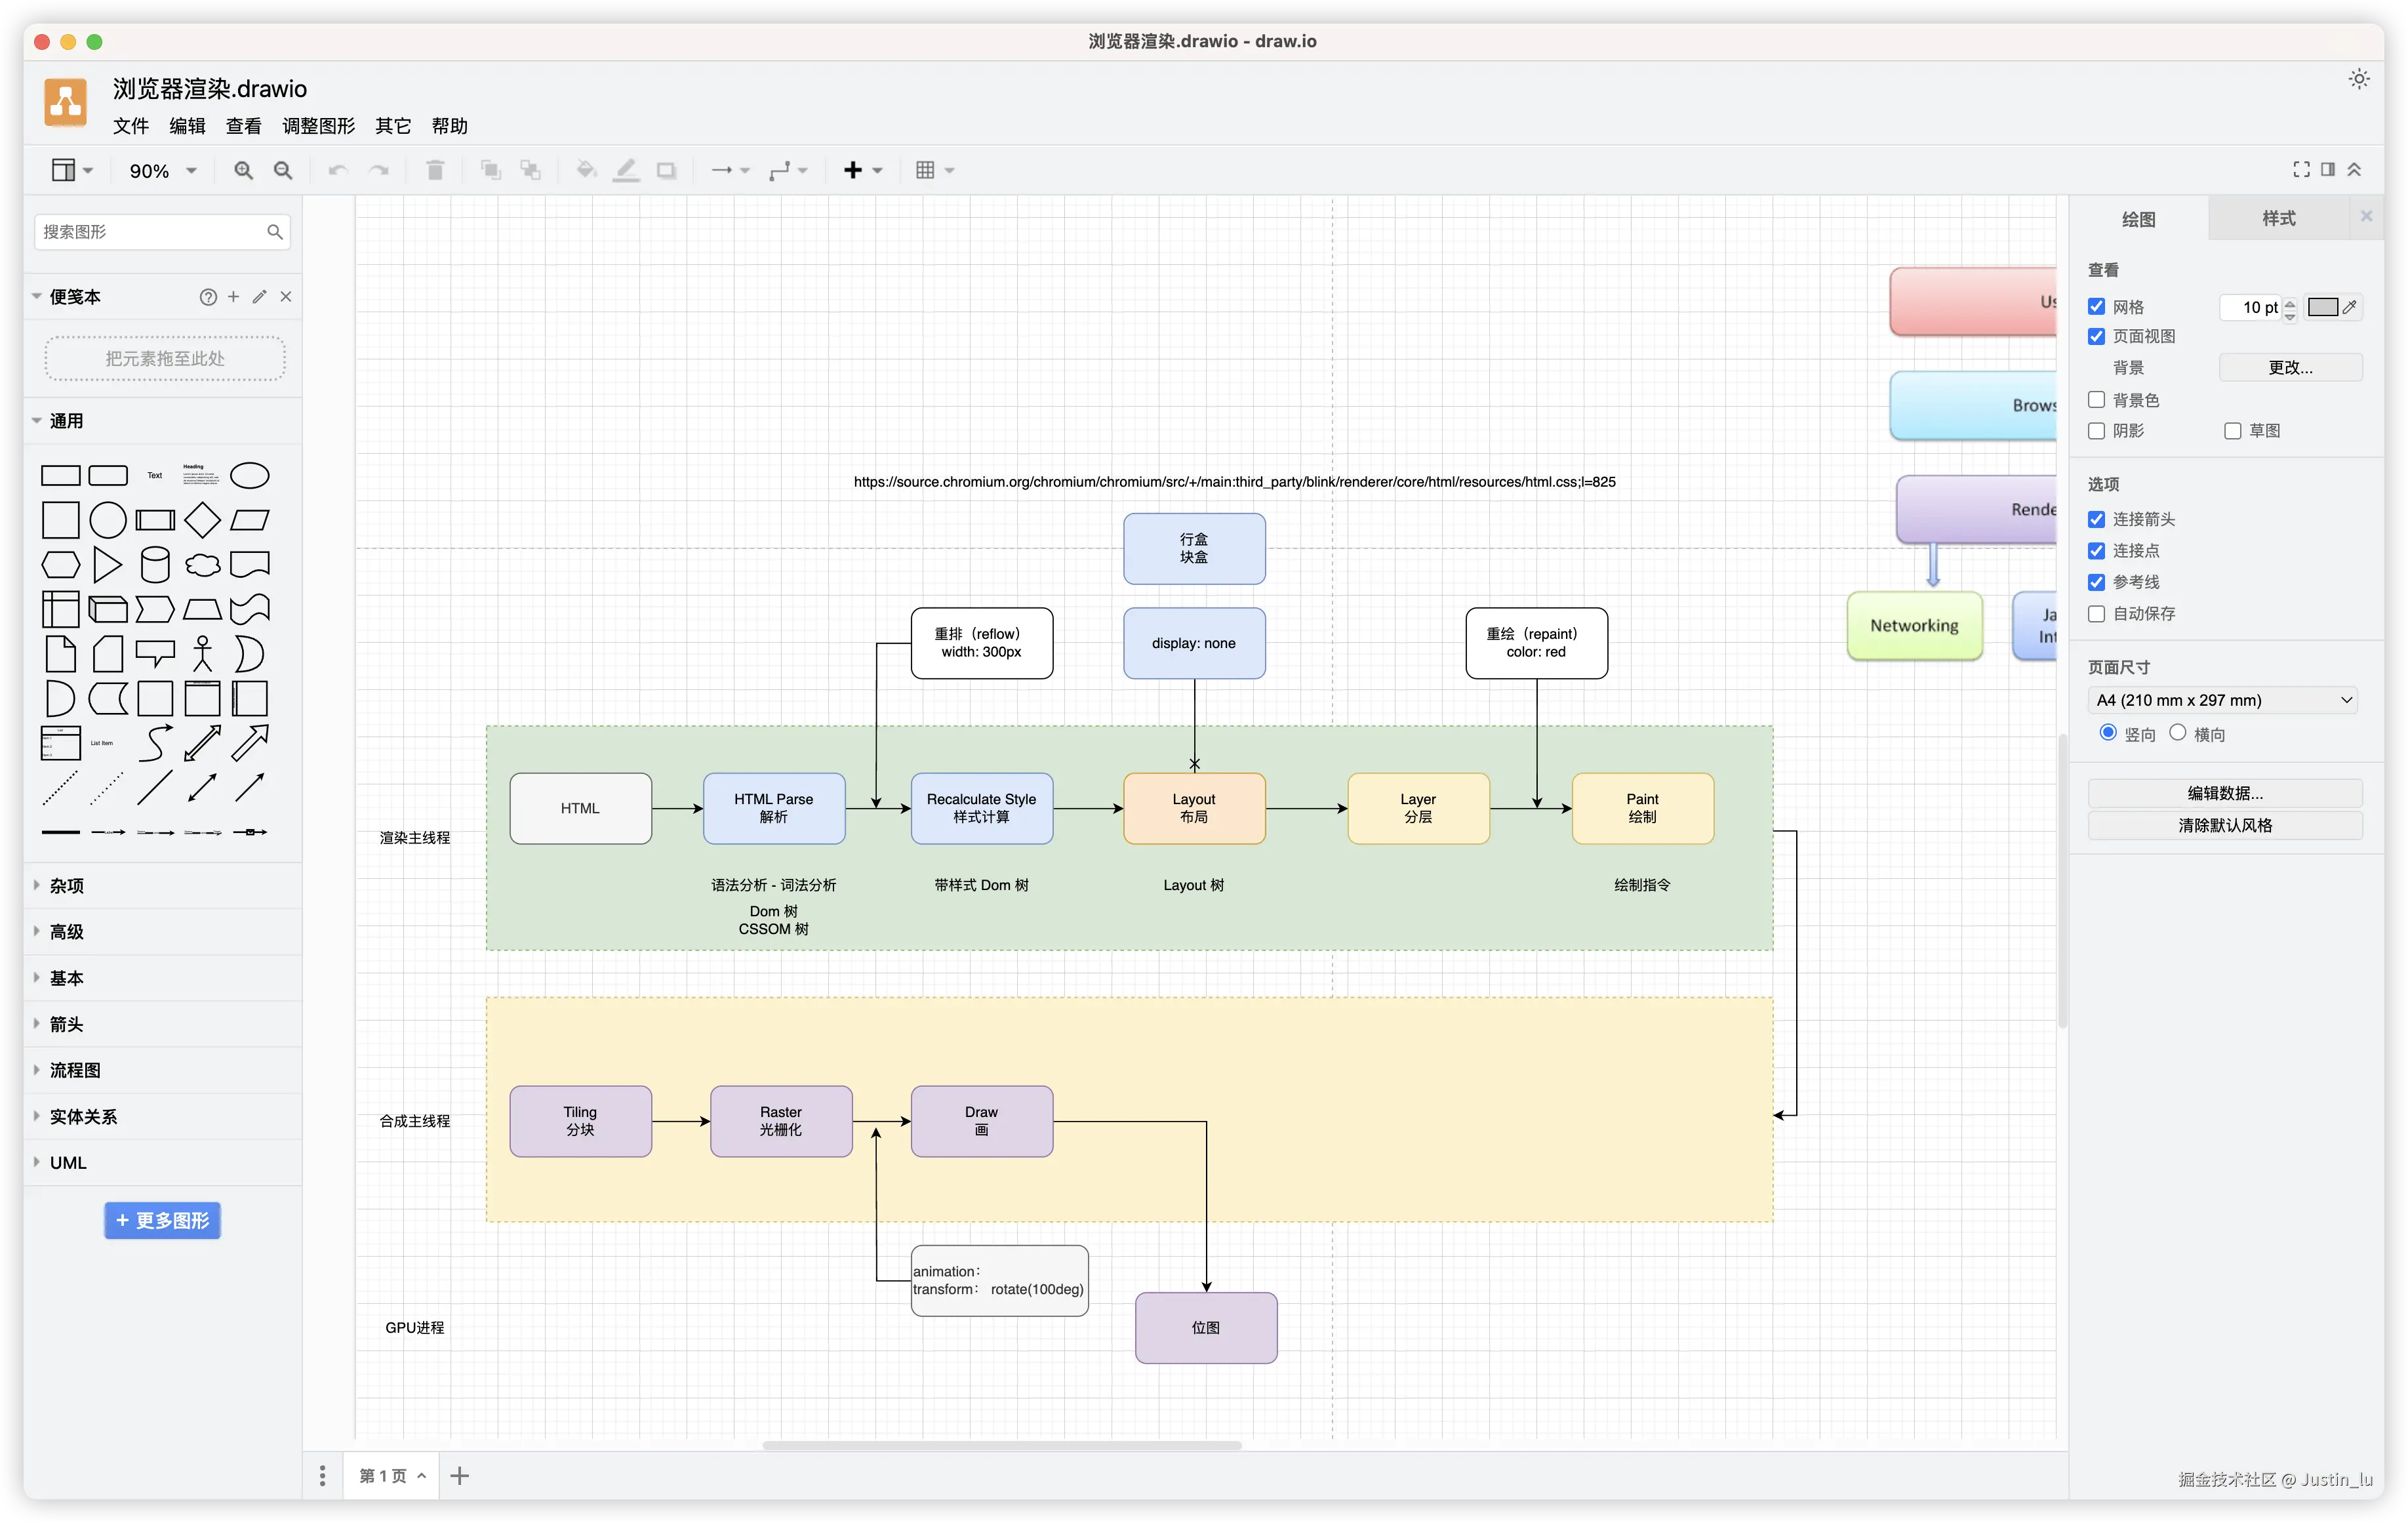Open the 调整图形 menu
Image resolution: width=2408 pixels, height=1523 pixels.
point(318,126)
